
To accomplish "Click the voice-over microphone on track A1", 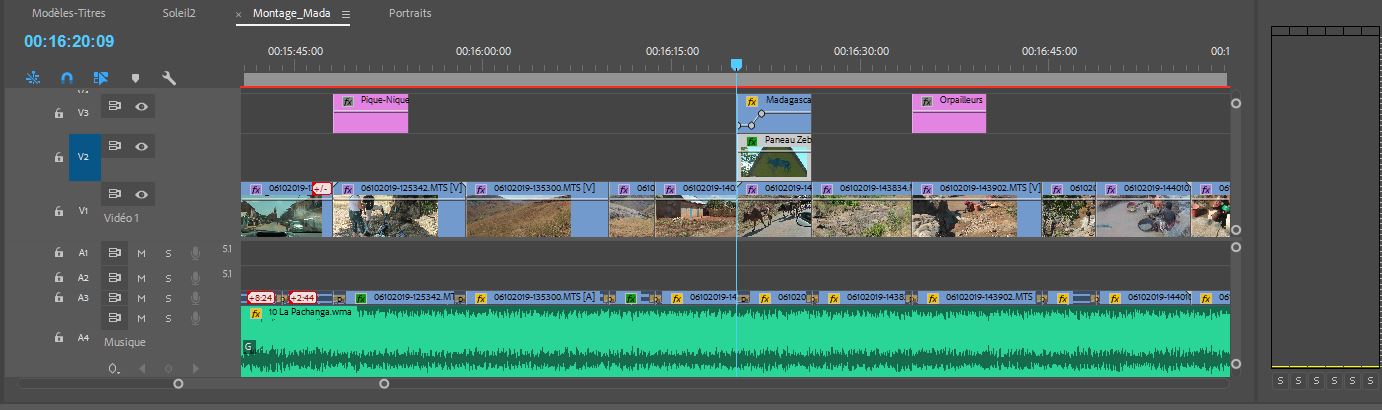I will coord(195,253).
